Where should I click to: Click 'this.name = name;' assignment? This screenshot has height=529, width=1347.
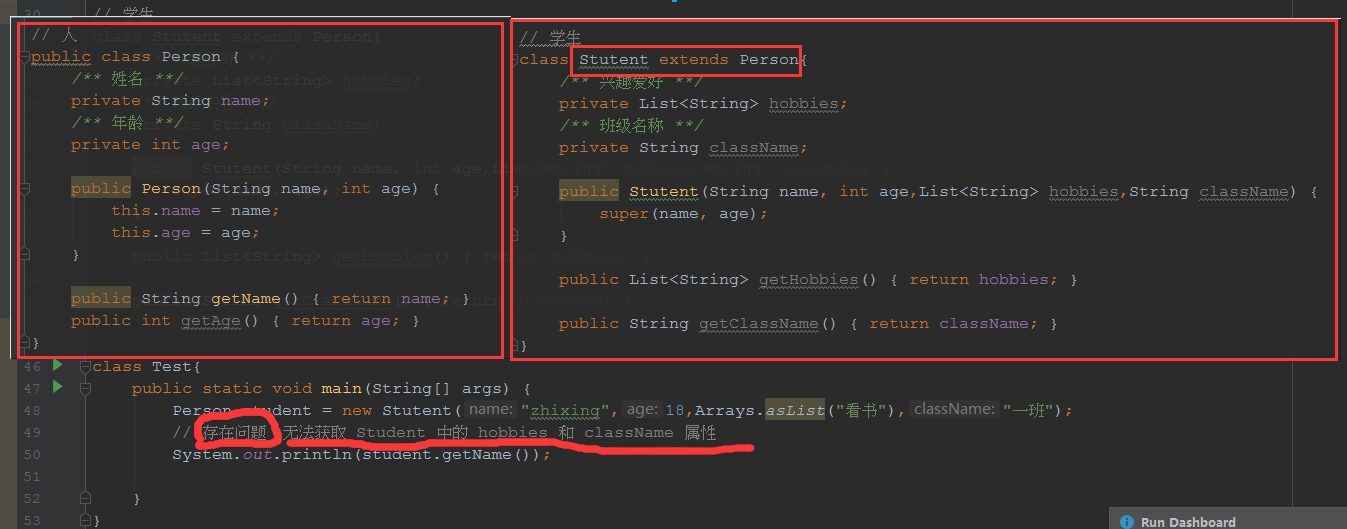point(196,210)
